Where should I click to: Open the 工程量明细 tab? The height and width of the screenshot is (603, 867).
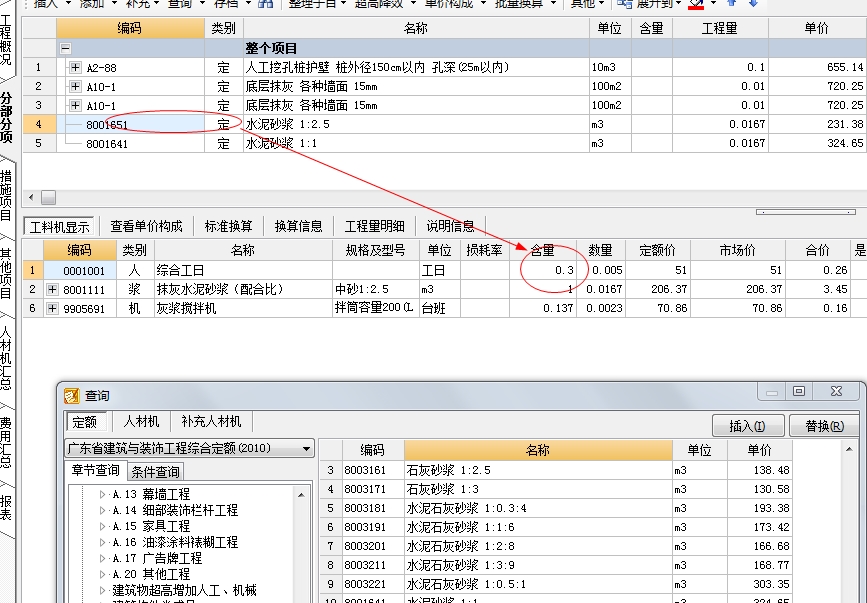coord(374,226)
